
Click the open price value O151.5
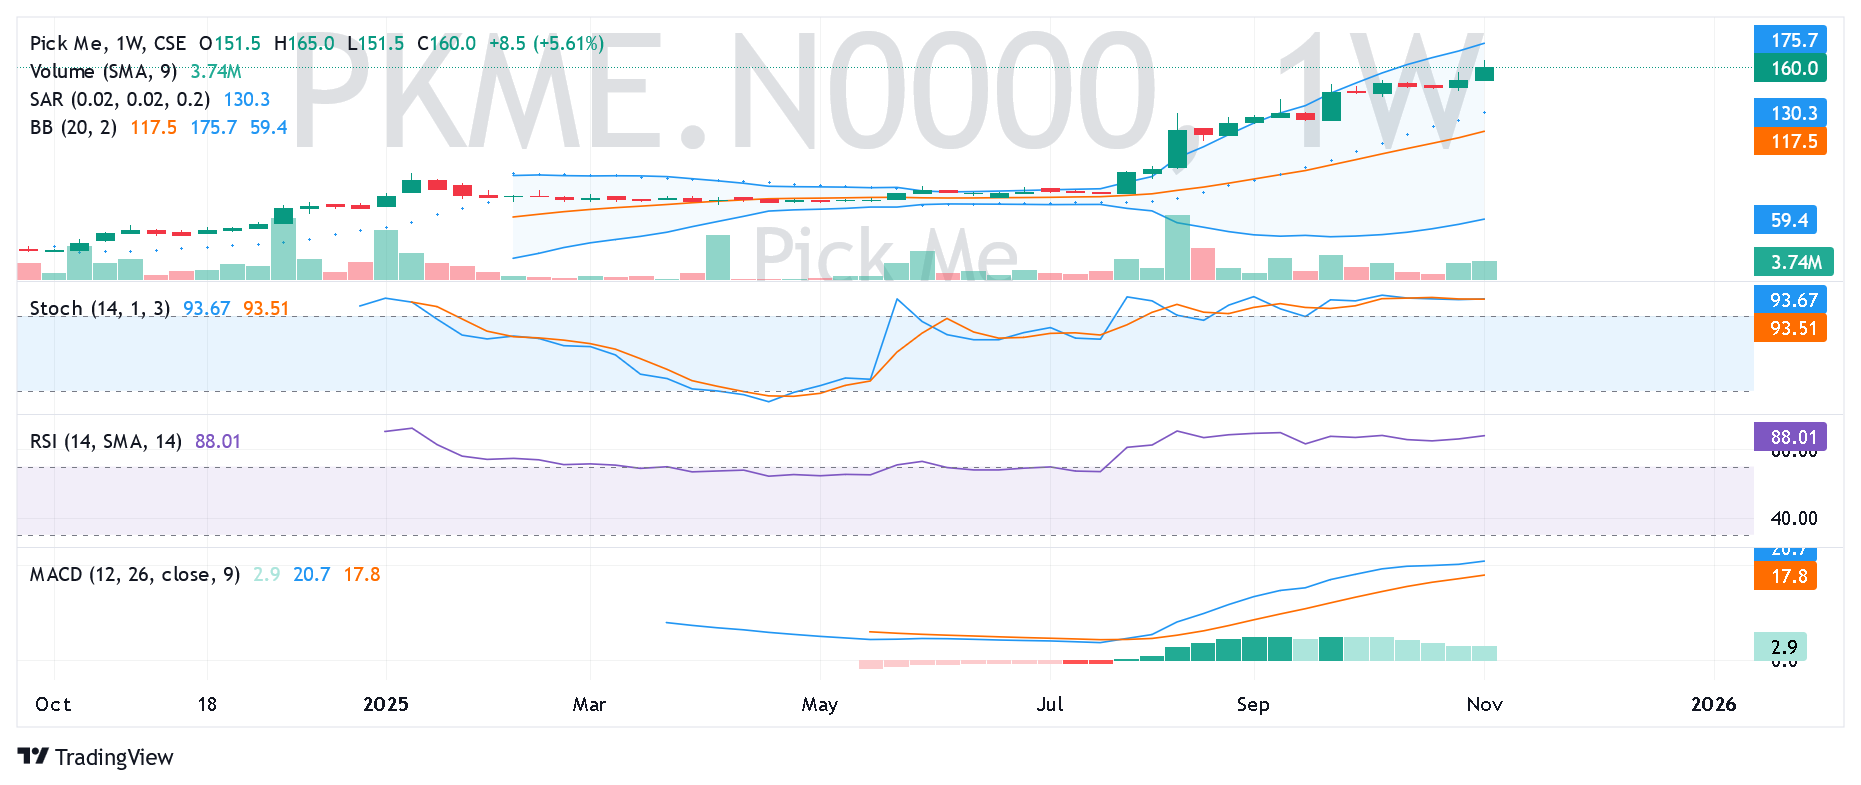click(230, 43)
